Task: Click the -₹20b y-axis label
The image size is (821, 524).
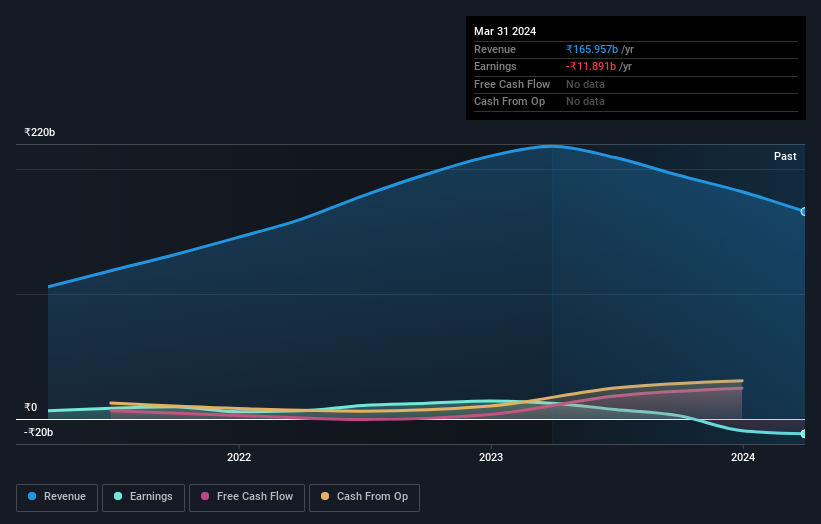Action: pyautogui.click(x=38, y=432)
